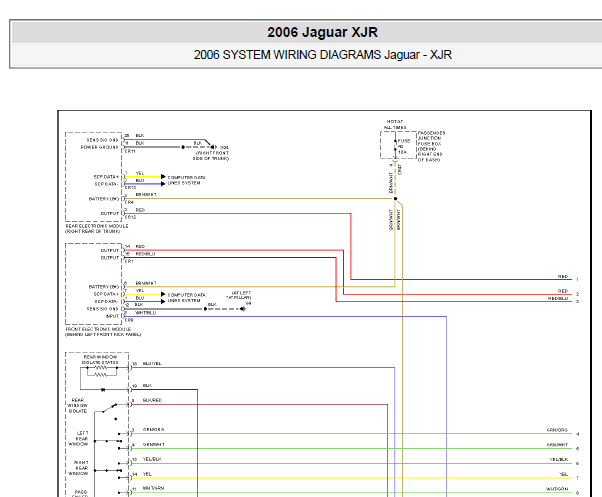This screenshot has height=497, width=602.
Task: Select the "BLU/YEL" wire label at pin 15
Action: [152, 363]
